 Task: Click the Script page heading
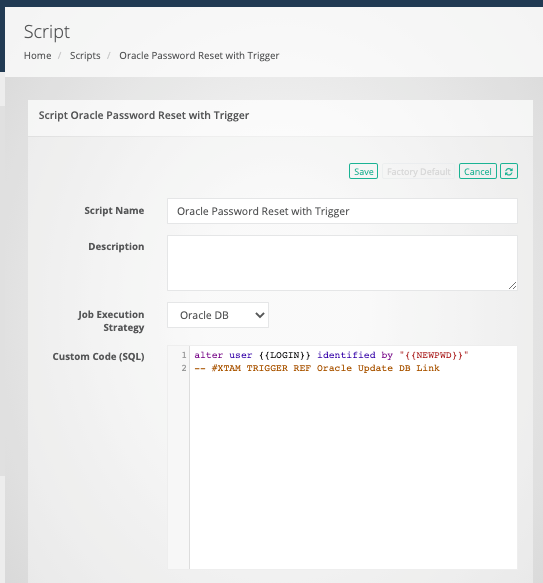point(47,32)
